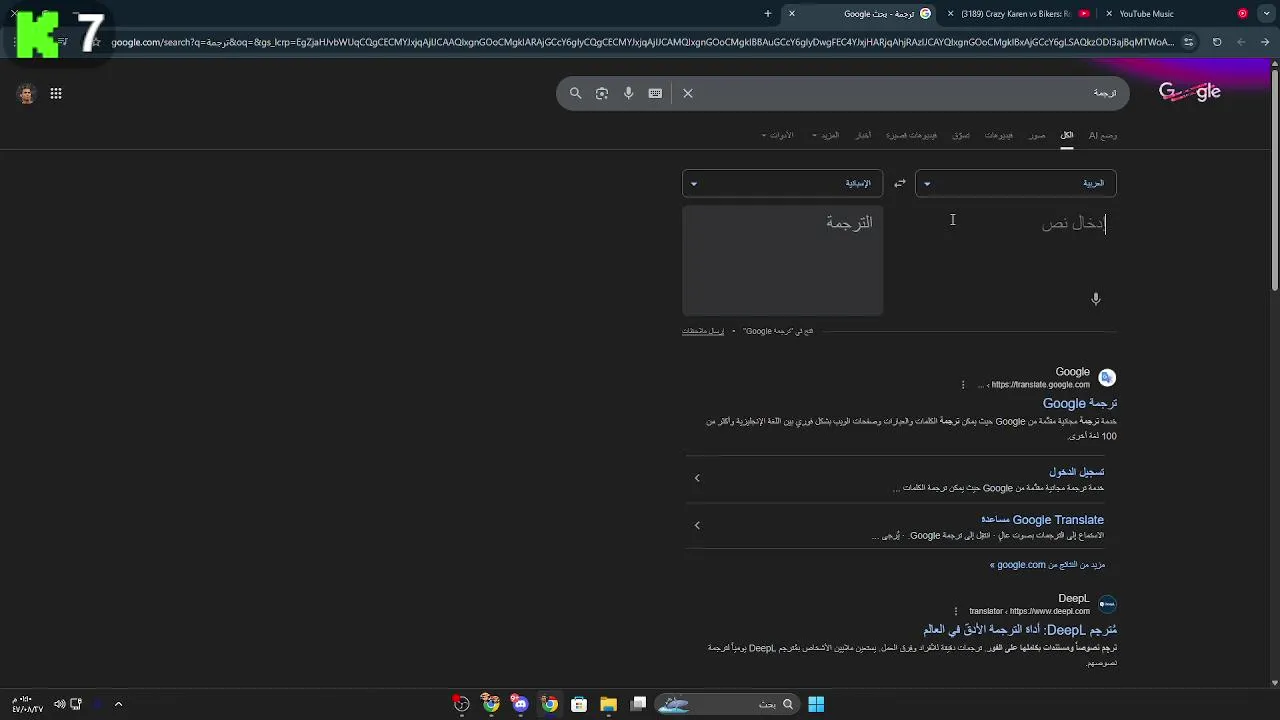1280x720 pixels.
Task: Open the Google account profile avatar
Action: tap(27, 94)
